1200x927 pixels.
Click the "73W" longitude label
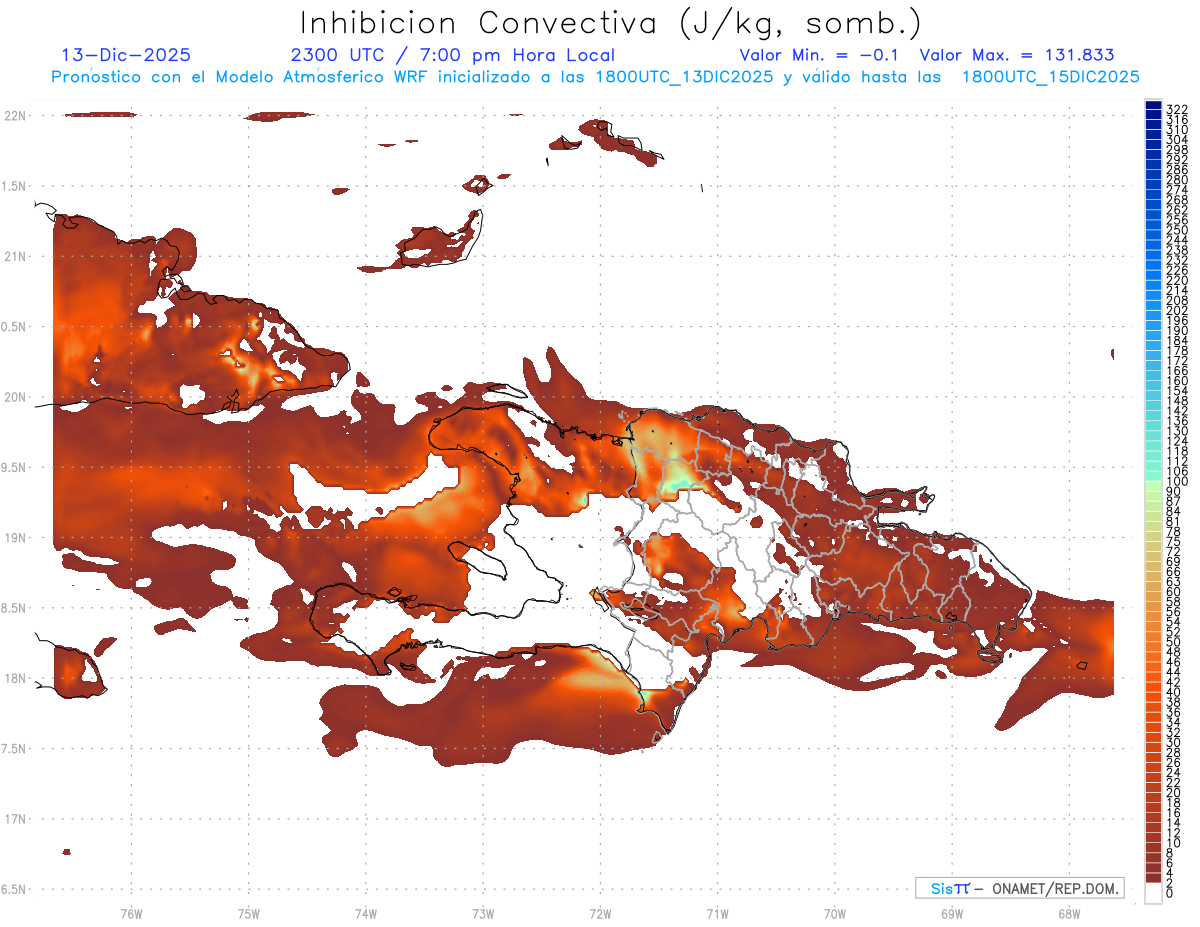click(483, 913)
